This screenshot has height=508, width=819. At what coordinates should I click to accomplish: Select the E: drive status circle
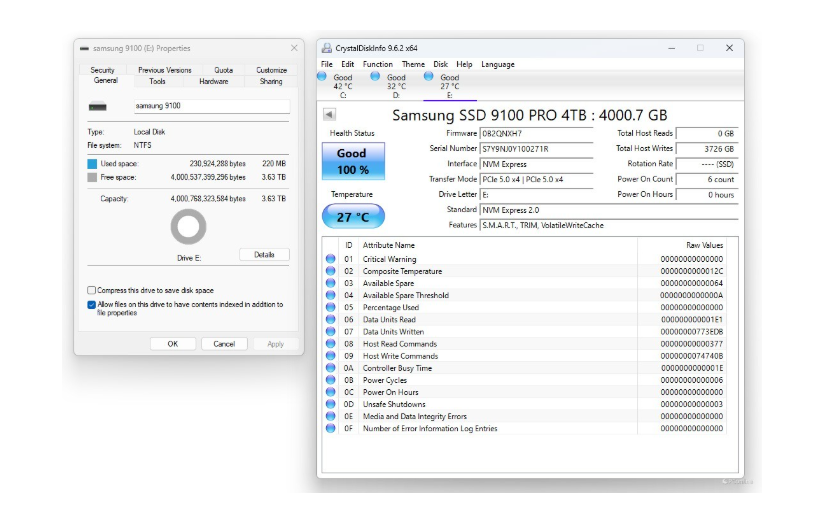point(428,76)
